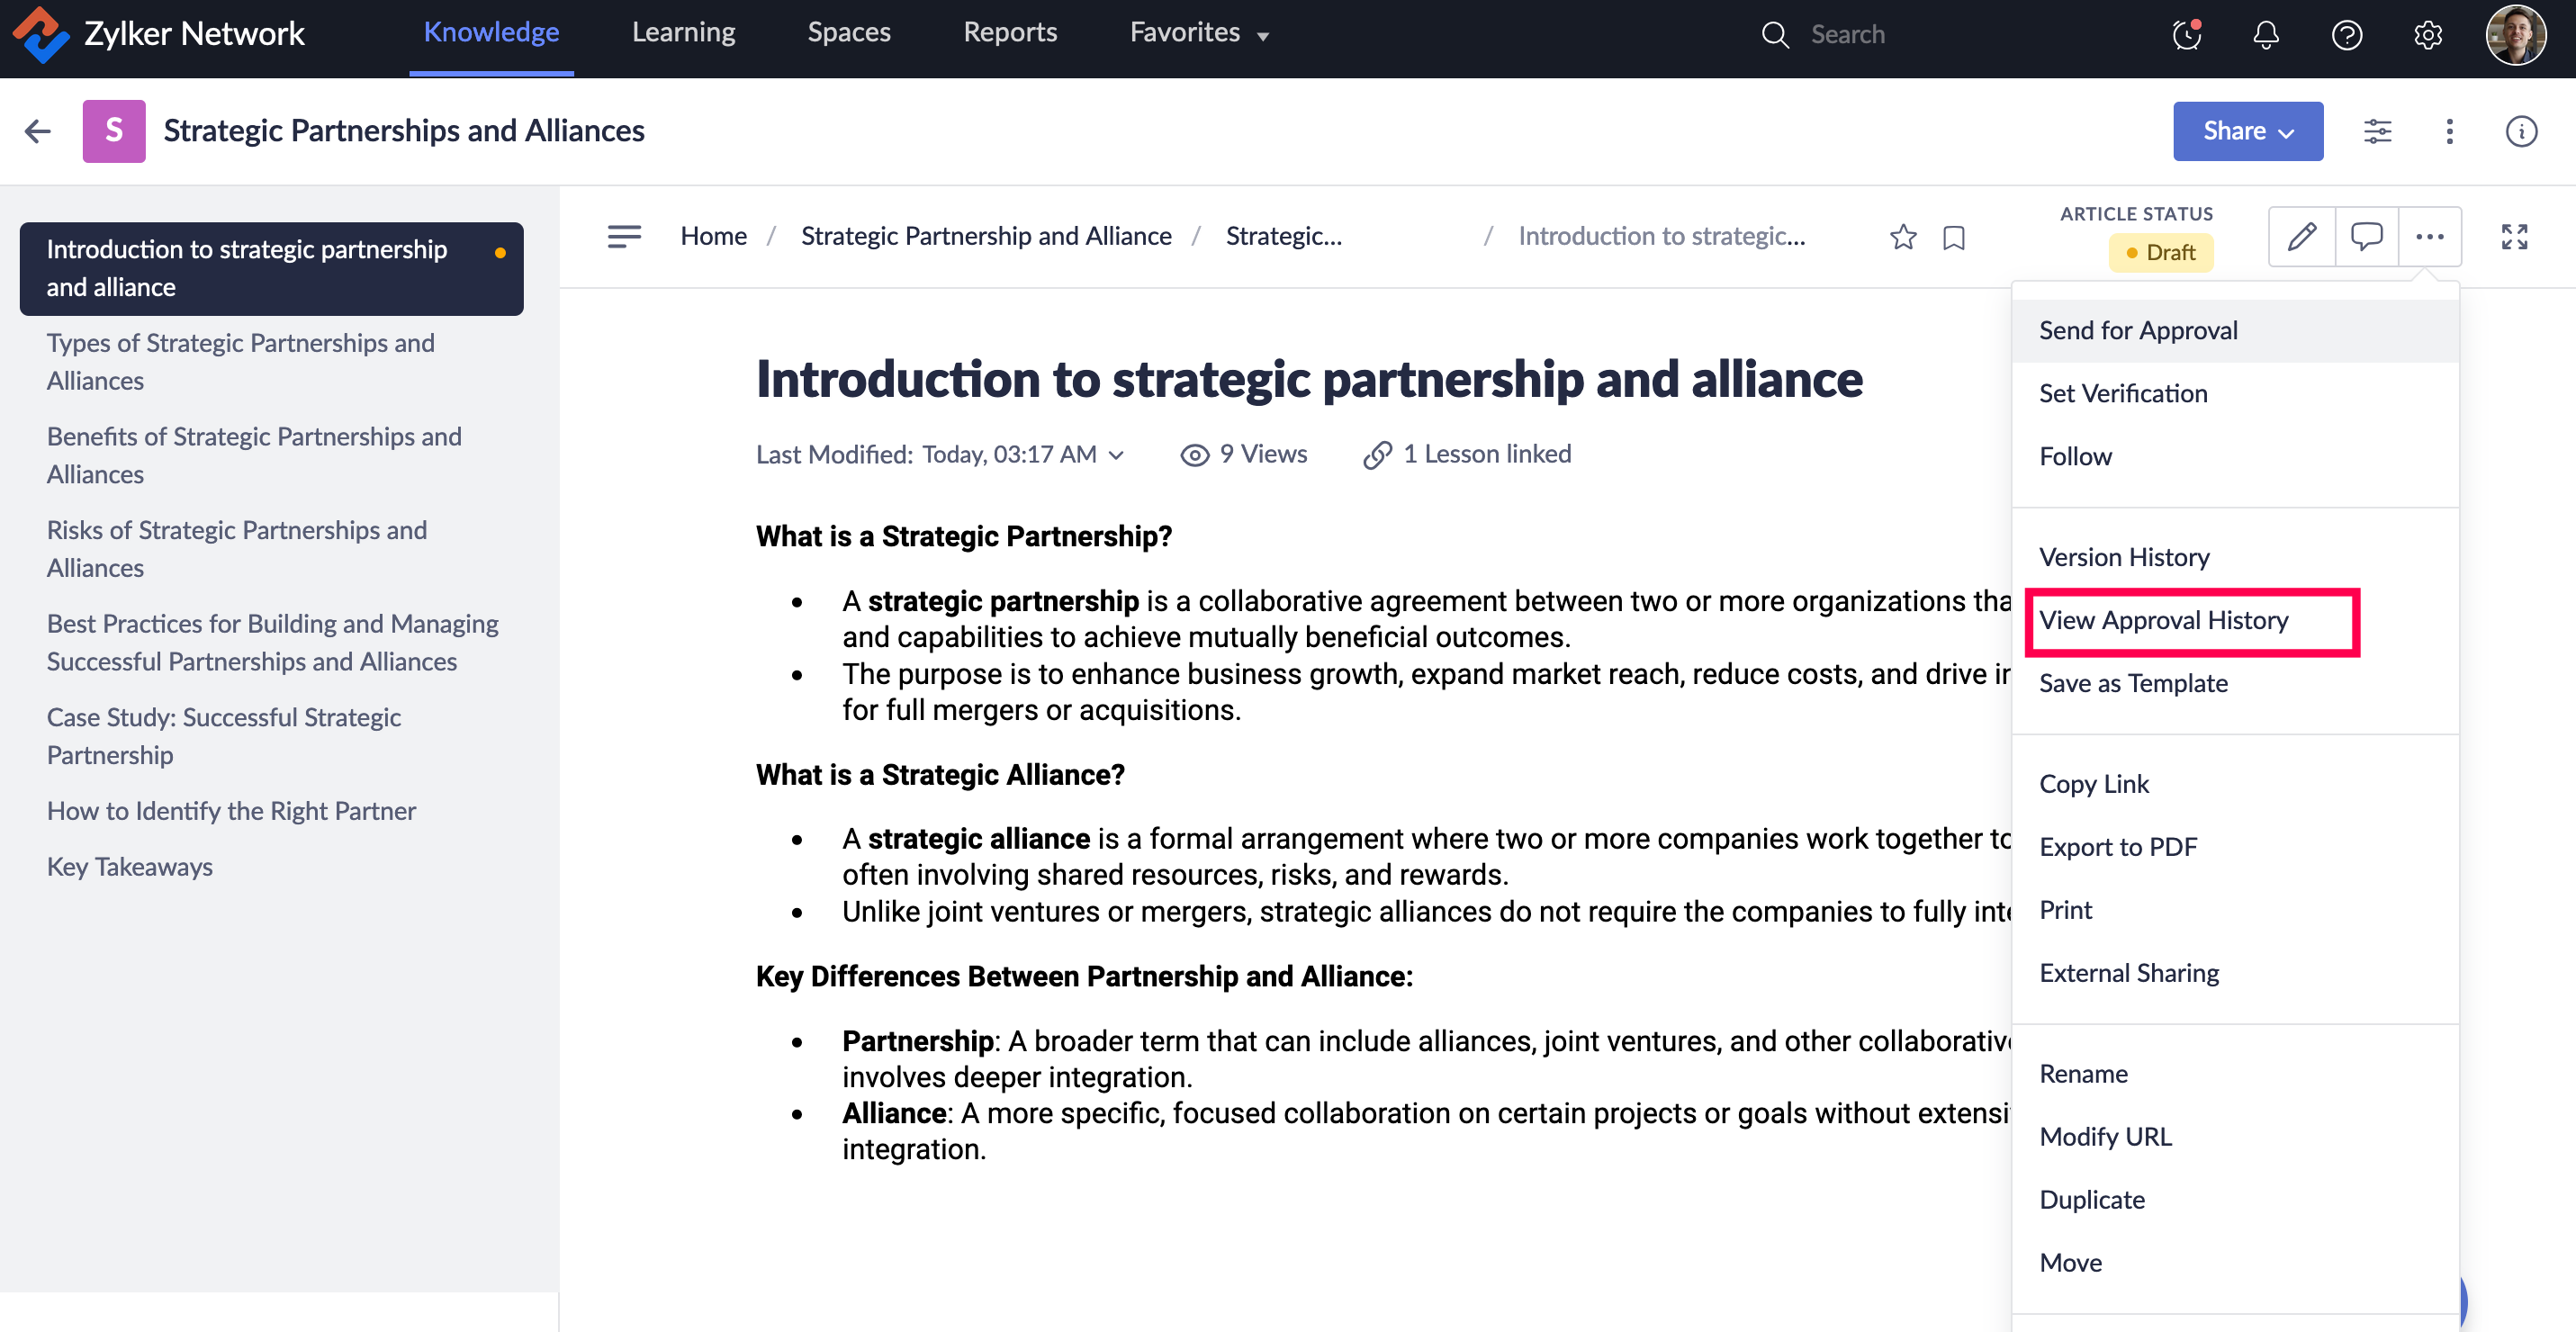Open the manual info circle icon
Viewport: 2576px width, 1332px height.
pyautogui.click(x=2520, y=131)
